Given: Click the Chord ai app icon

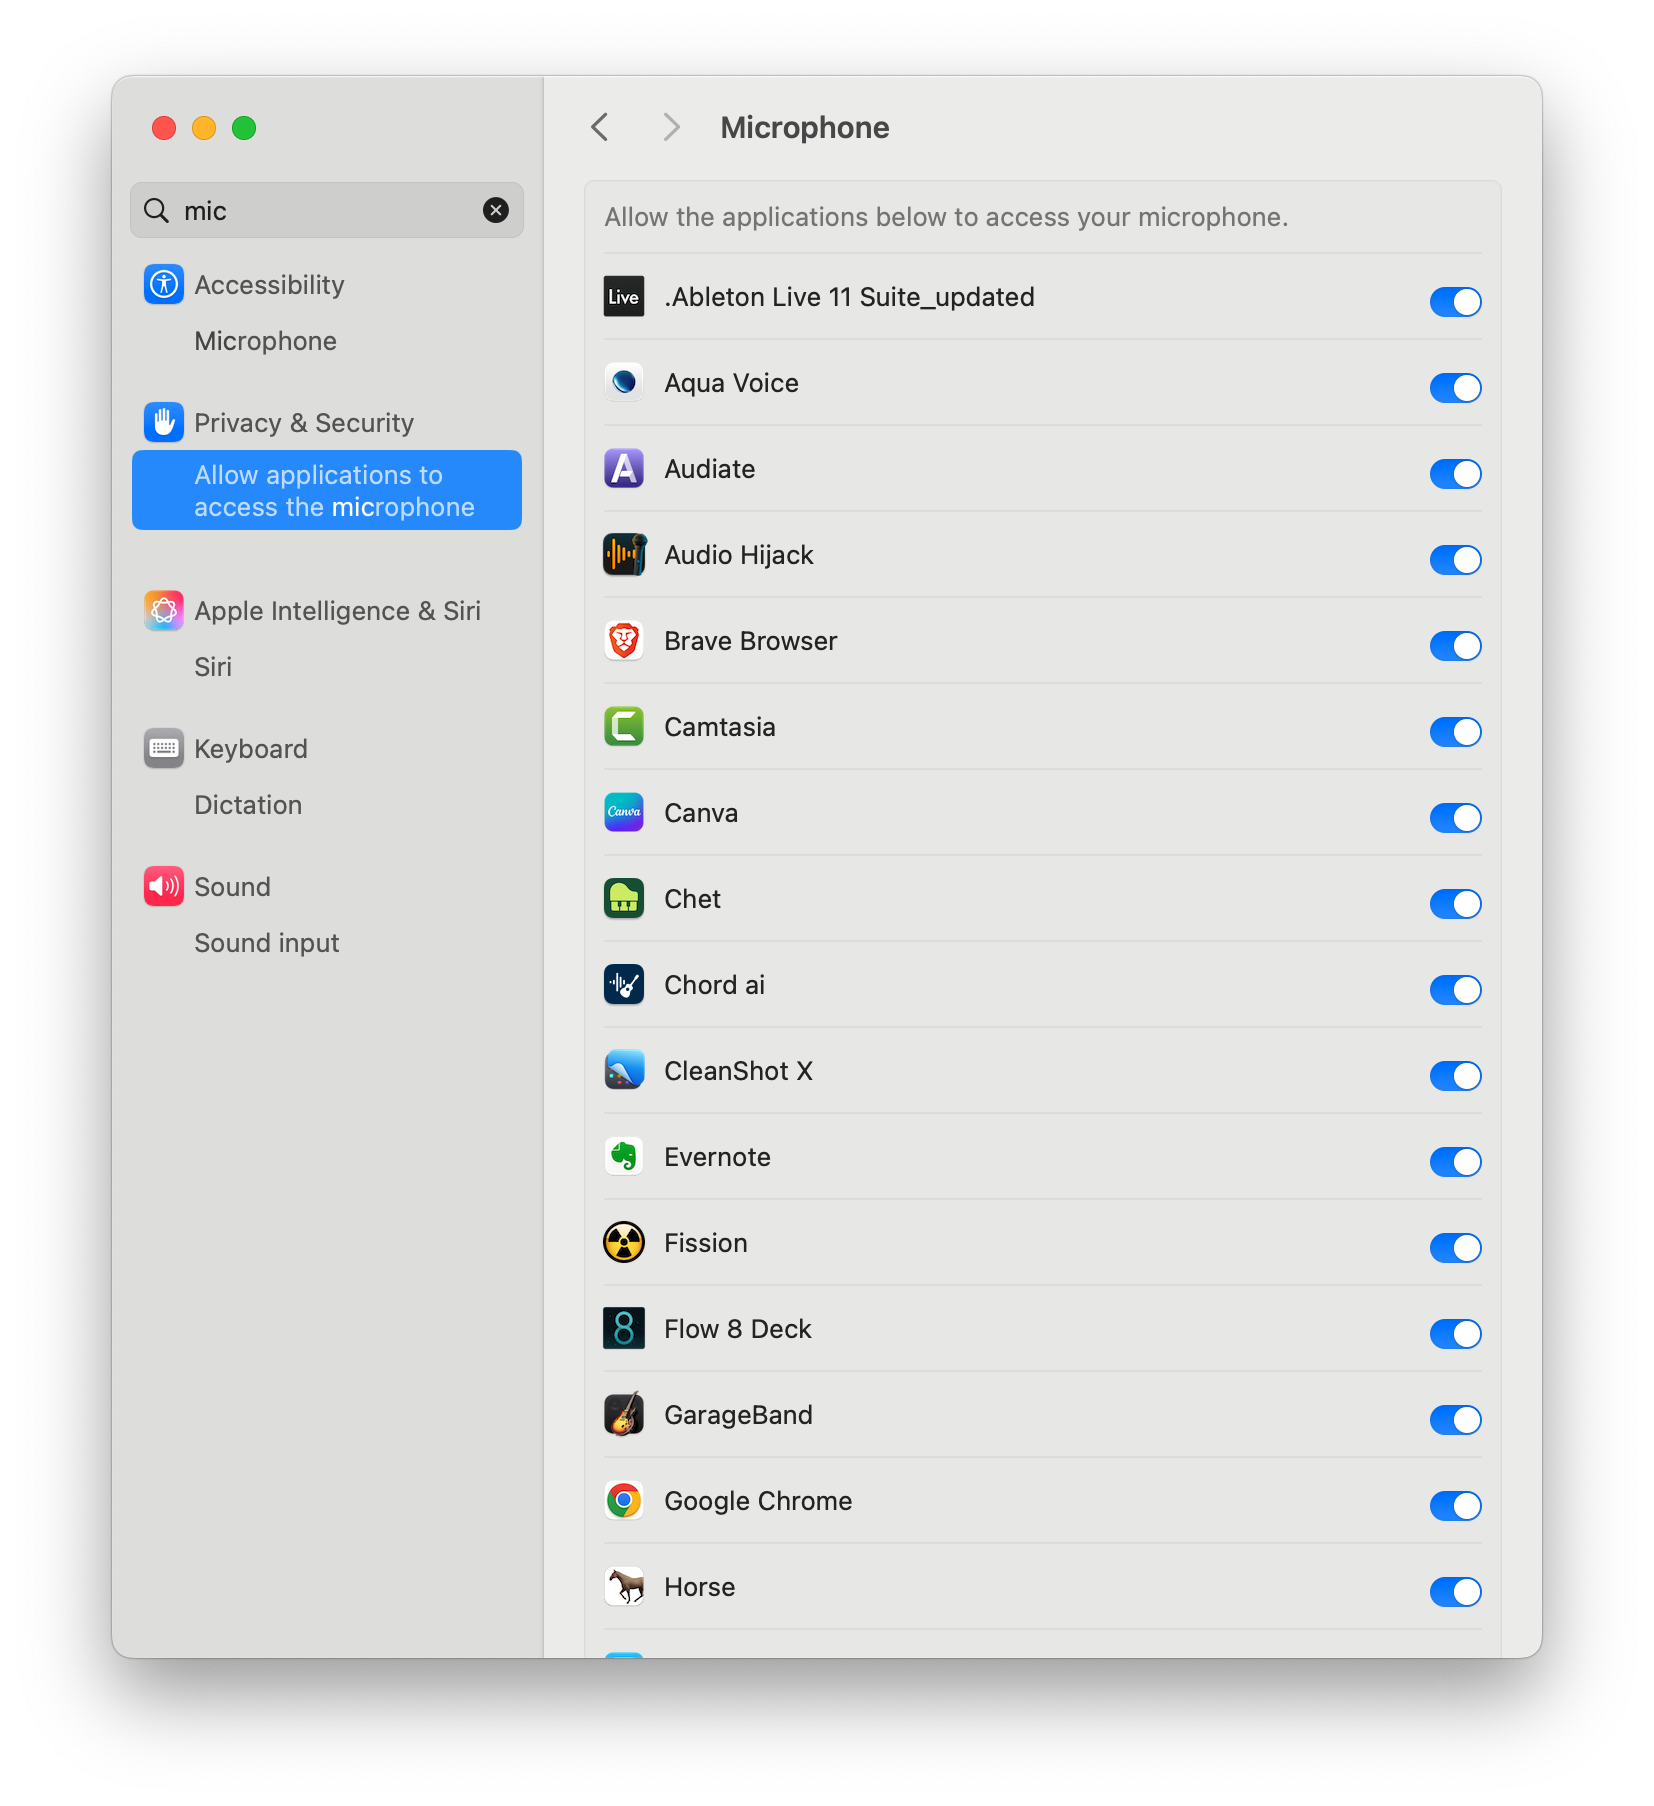Looking at the screenshot, I should point(624,985).
